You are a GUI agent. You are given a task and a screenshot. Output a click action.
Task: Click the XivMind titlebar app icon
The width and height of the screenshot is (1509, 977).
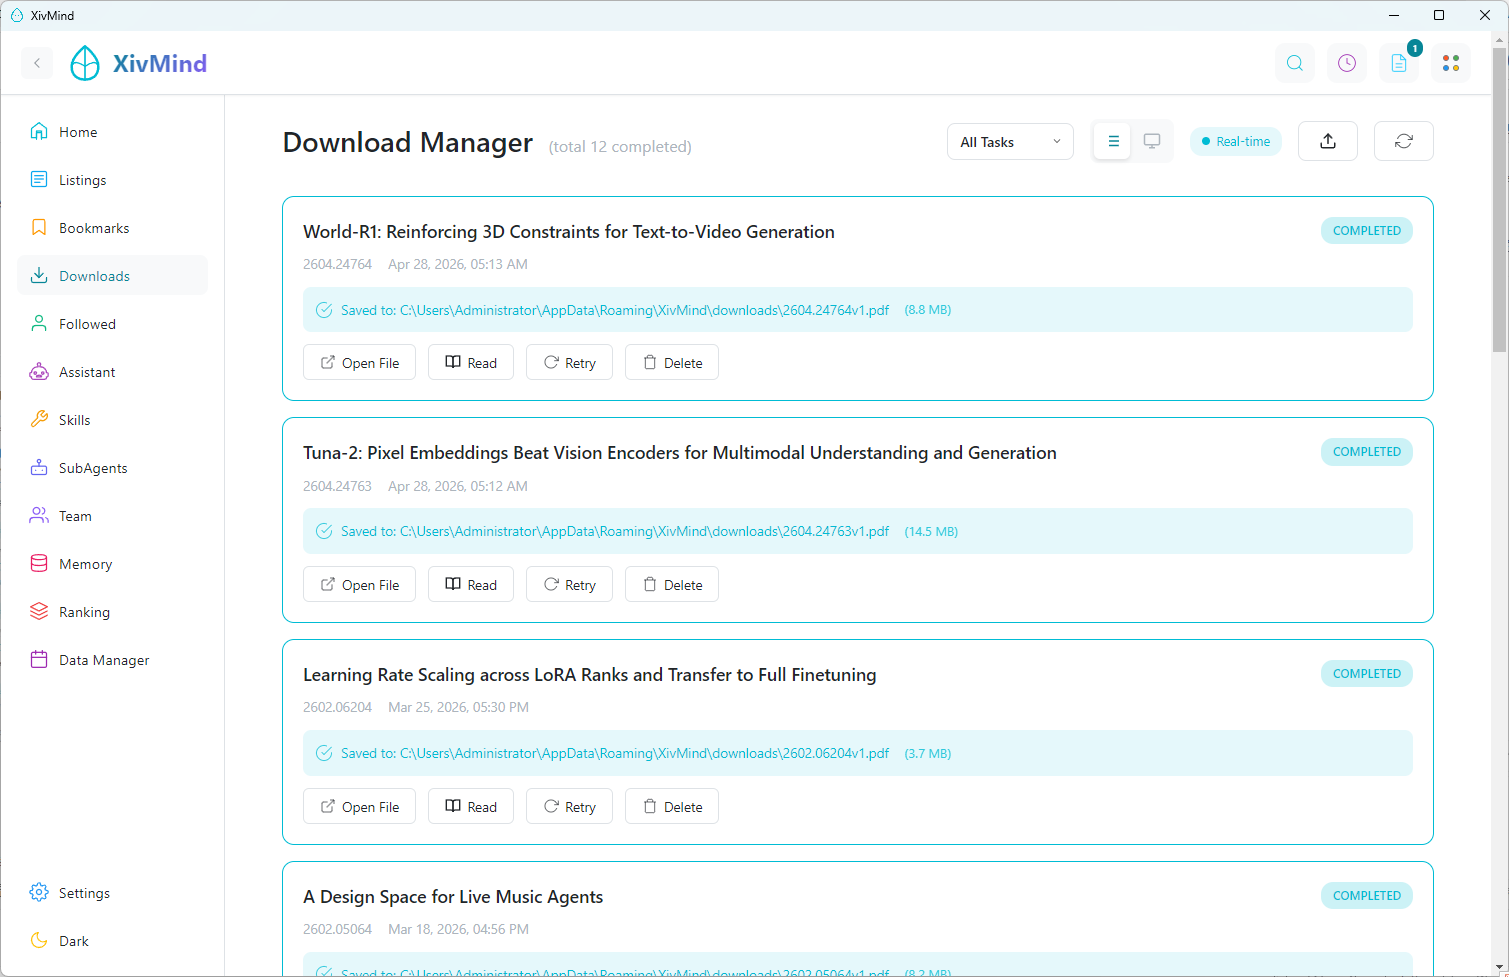tap(16, 15)
